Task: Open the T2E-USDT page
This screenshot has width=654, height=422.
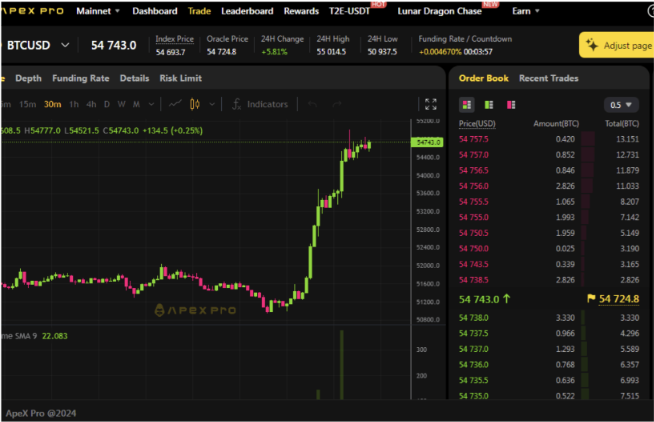Action: pyautogui.click(x=350, y=11)
